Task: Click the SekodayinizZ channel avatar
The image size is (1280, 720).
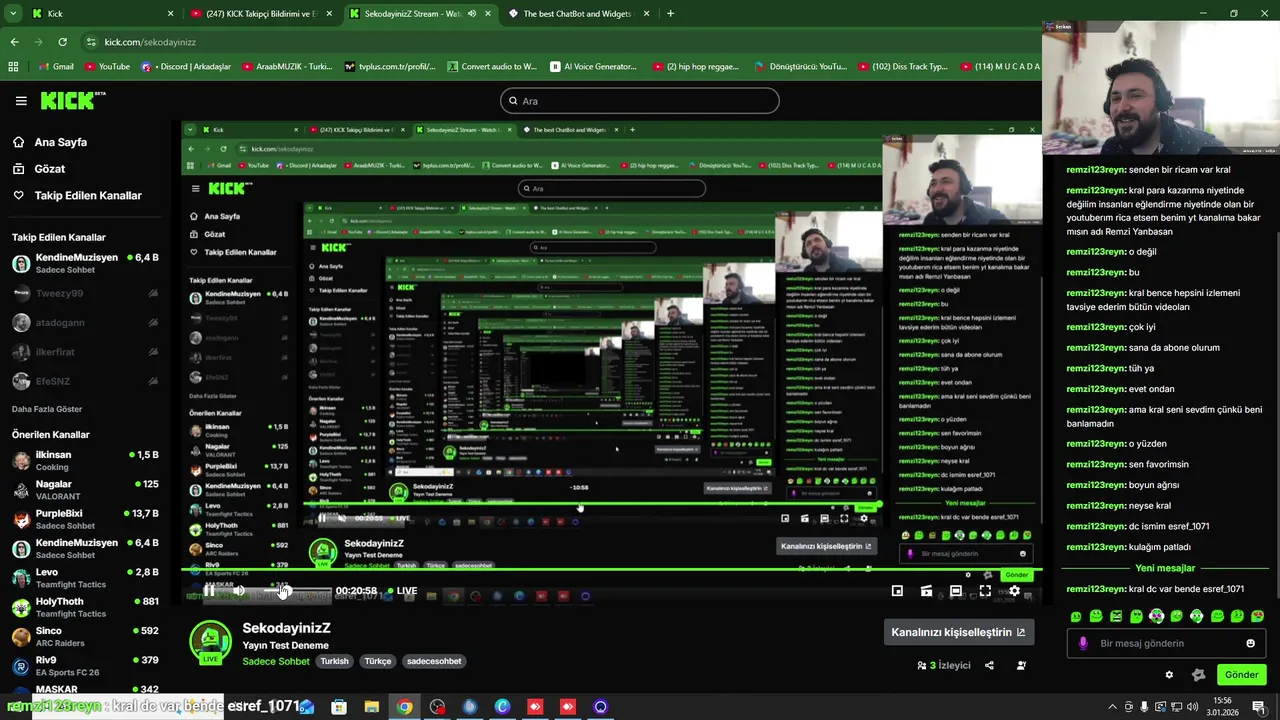Action: (210, 642)
